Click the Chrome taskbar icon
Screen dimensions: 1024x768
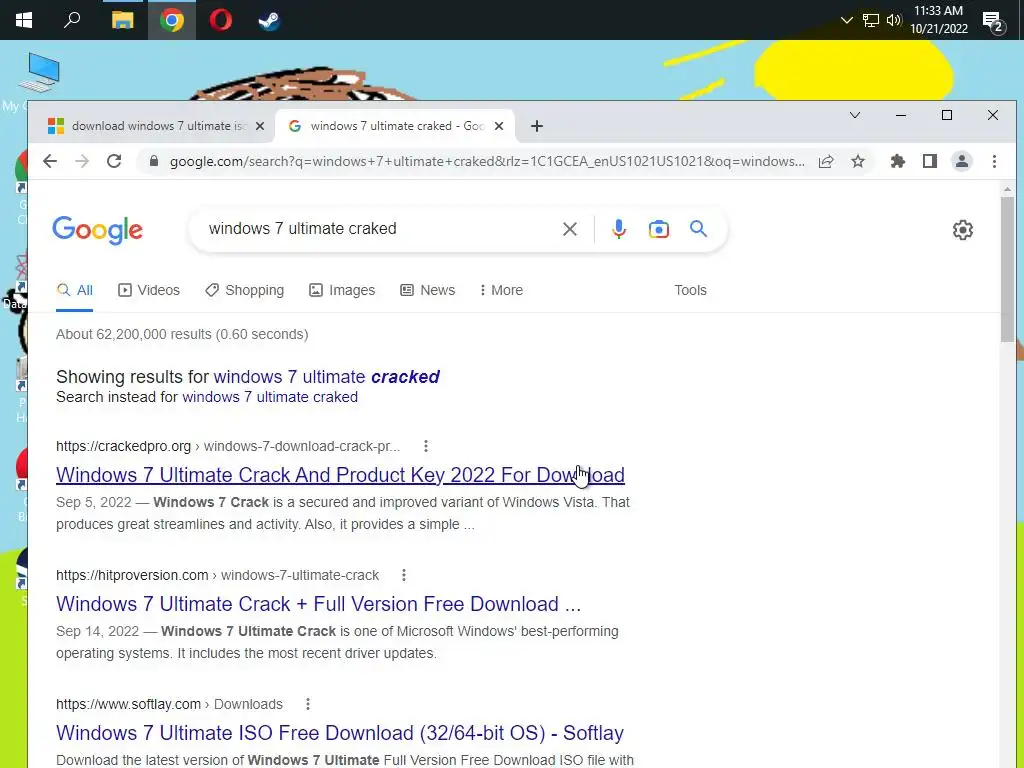tap(172, 20)
